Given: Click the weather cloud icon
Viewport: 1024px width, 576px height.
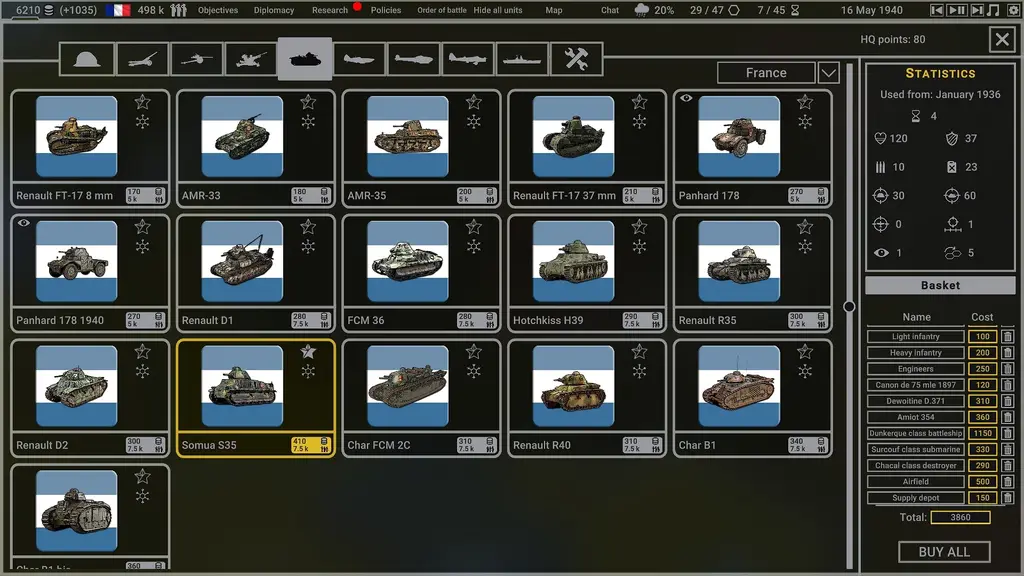Looking at the screenshot, I should click(x=641, y=10).
